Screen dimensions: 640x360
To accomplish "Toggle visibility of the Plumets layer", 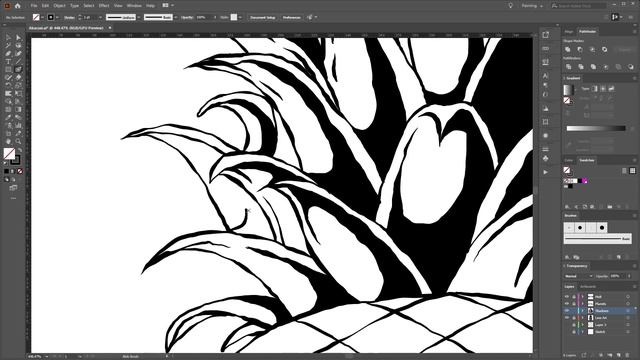I will tap(567, 304).
